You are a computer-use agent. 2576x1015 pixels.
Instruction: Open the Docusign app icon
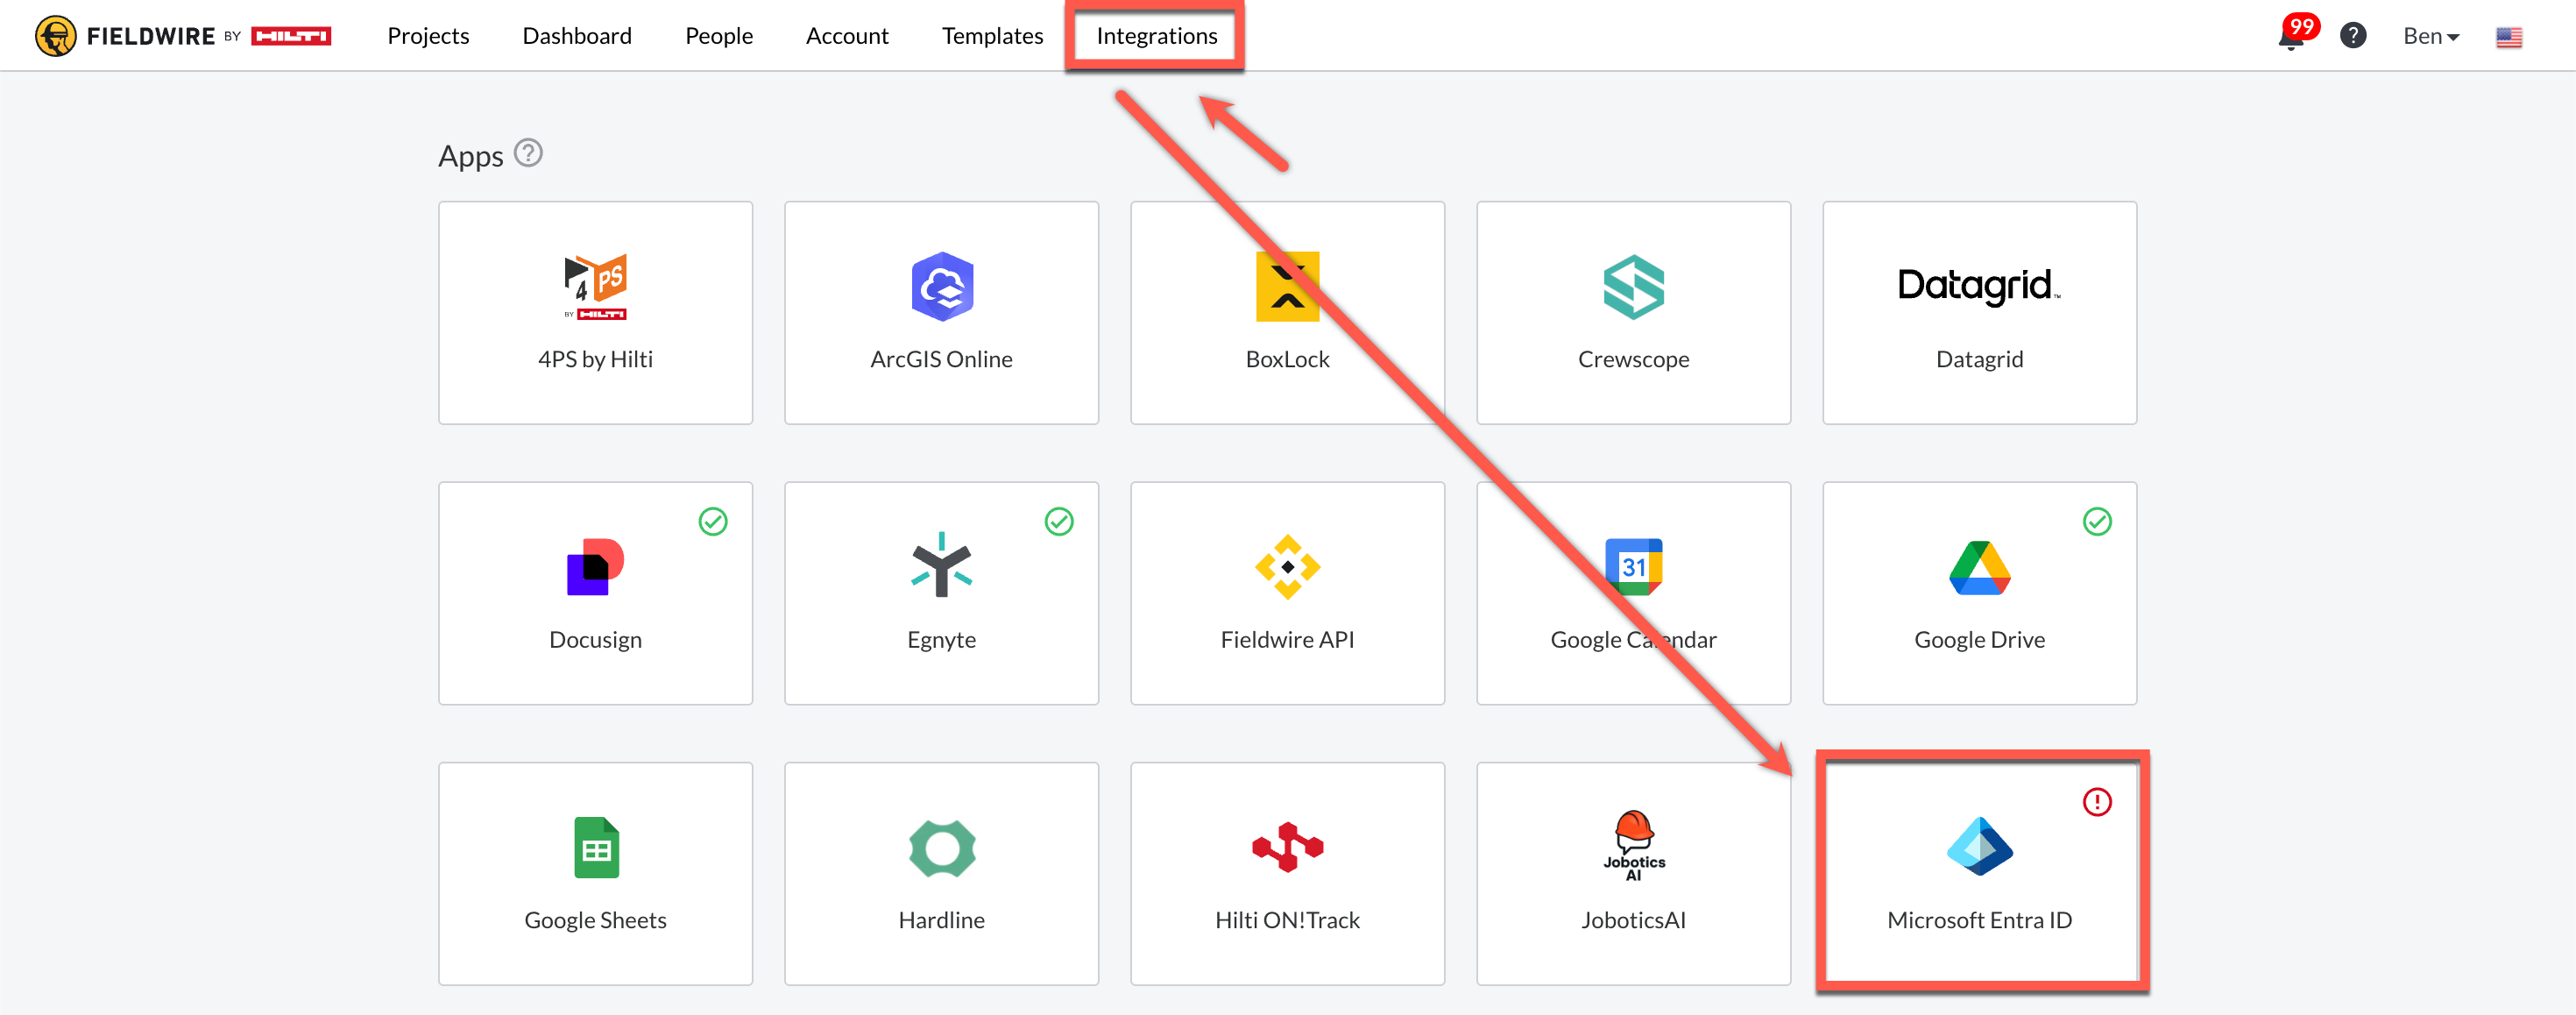[595, 567]
